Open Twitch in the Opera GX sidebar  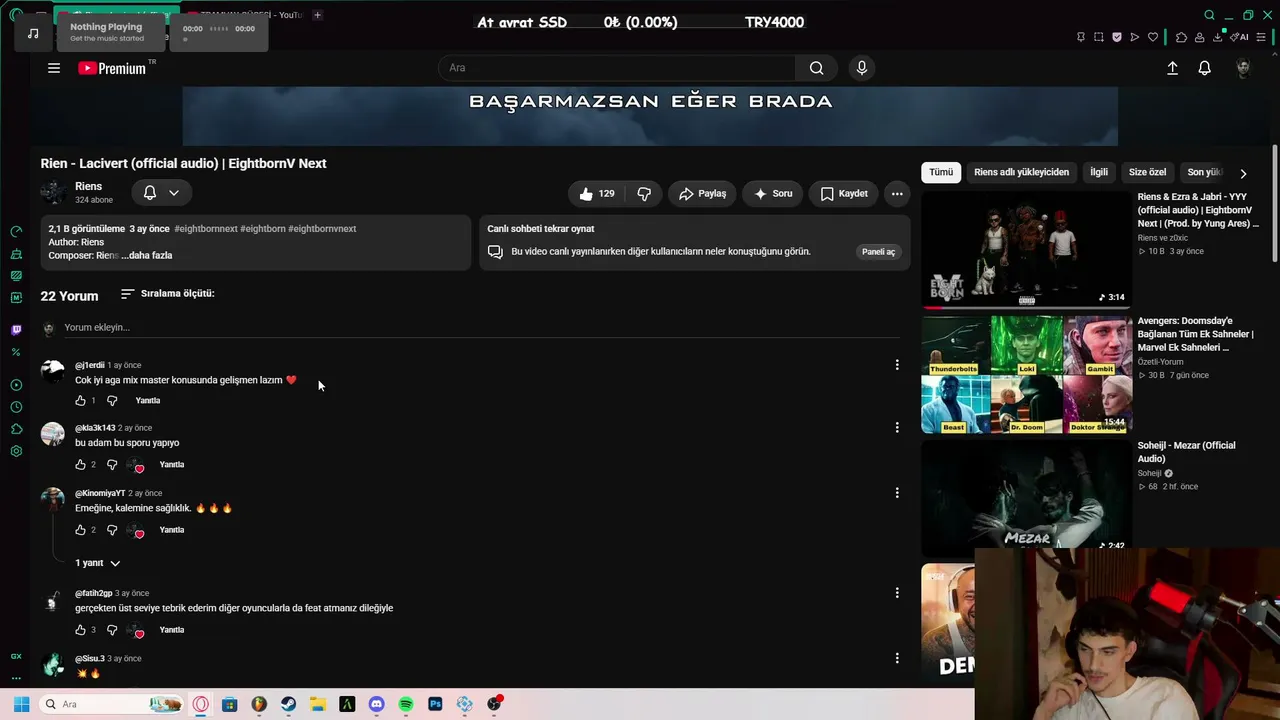pyautogui.click(x=16, y=330)
